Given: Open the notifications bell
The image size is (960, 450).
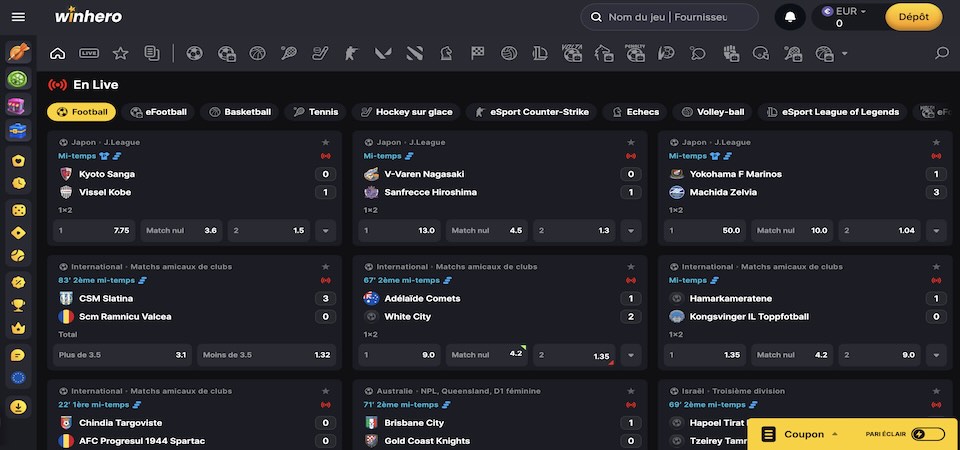Looking at the screenshot, I should click(x=790, y=17).
